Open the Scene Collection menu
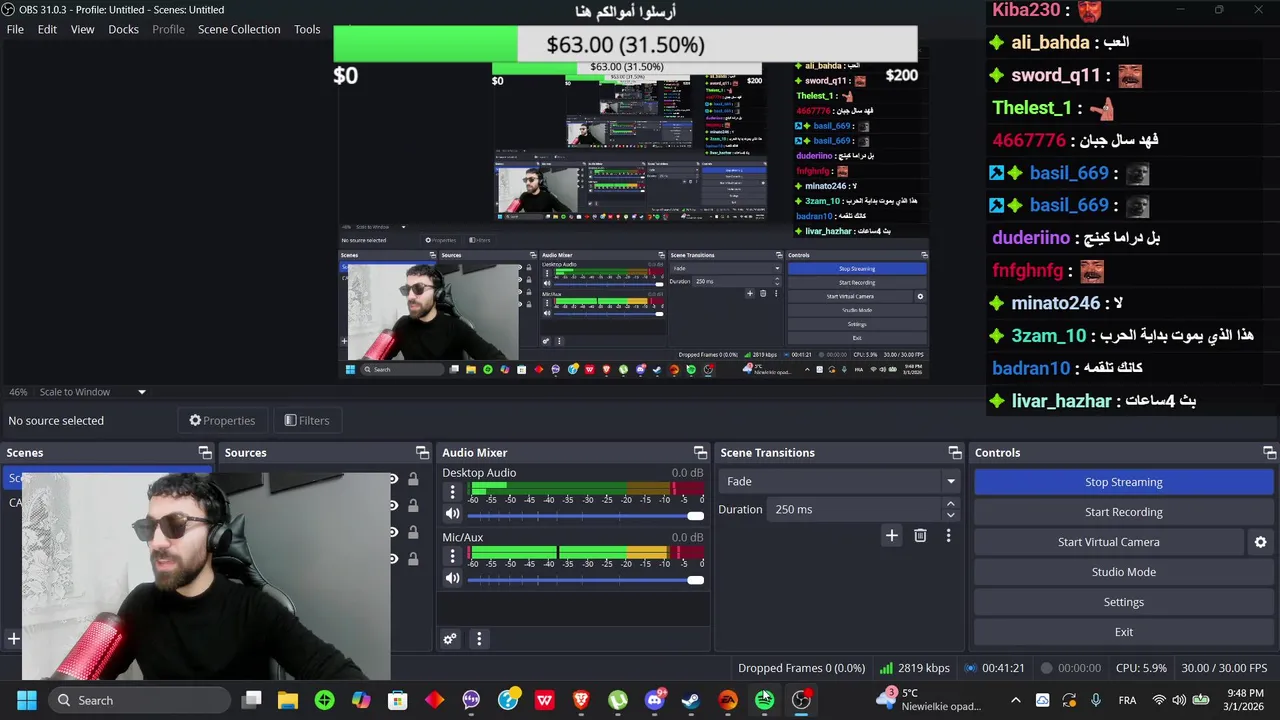The image size is (1280, 720). tap(239, 29)
